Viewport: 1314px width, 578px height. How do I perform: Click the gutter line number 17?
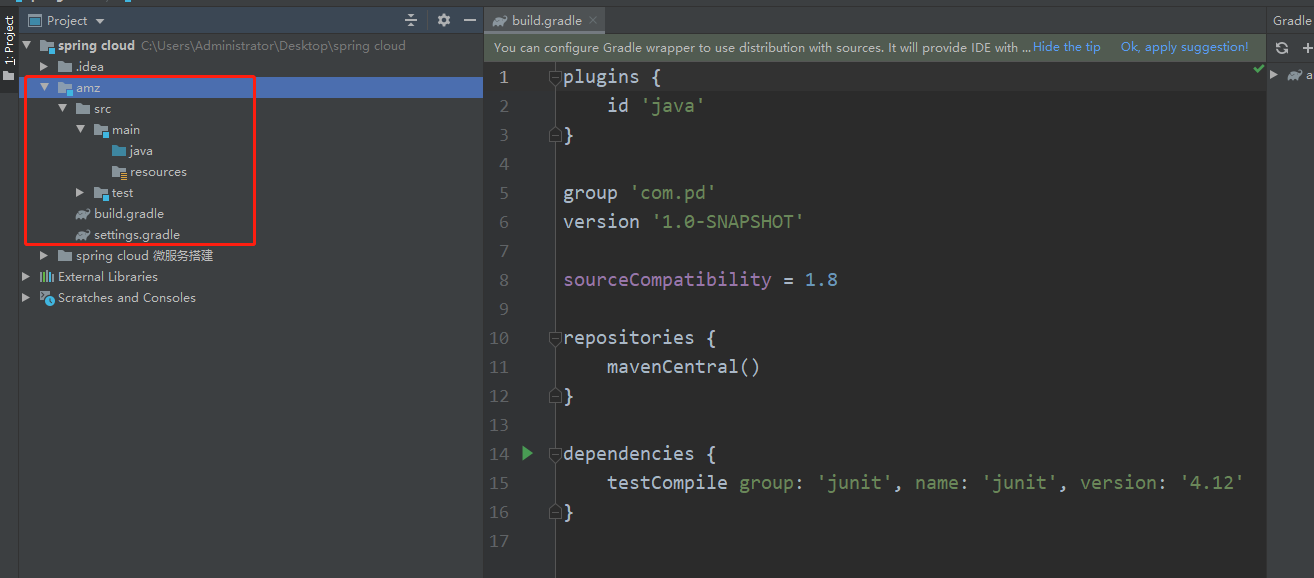(499, 541)
